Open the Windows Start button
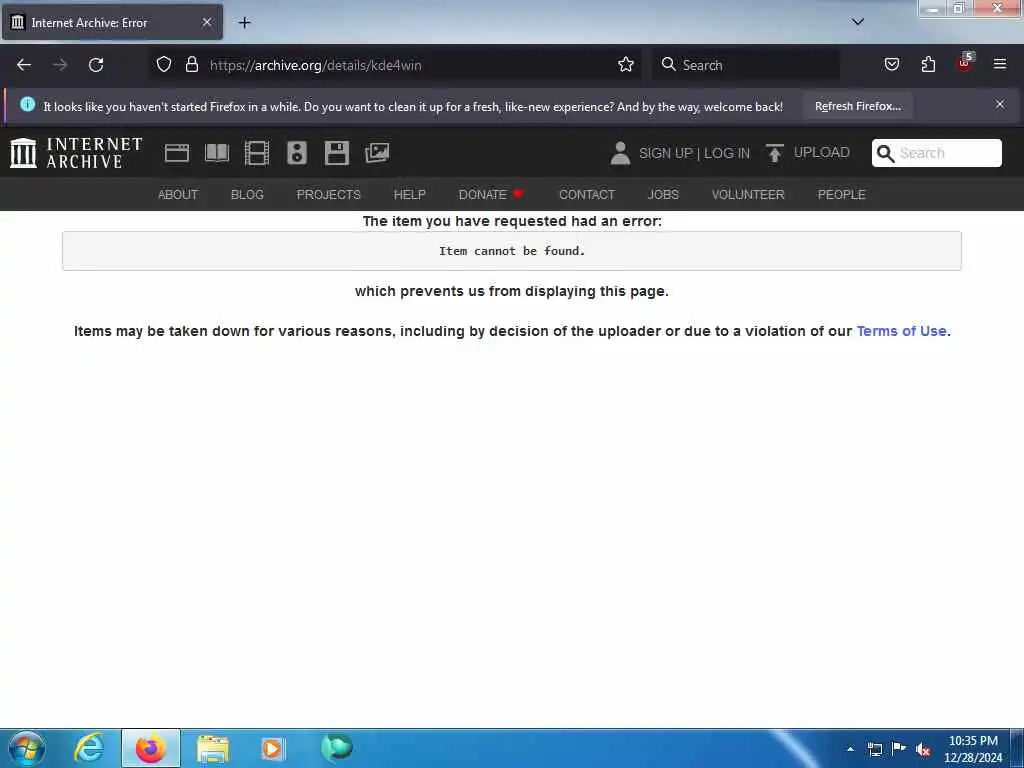Screen dimensions: 1024x768 [x=27, y=748]
